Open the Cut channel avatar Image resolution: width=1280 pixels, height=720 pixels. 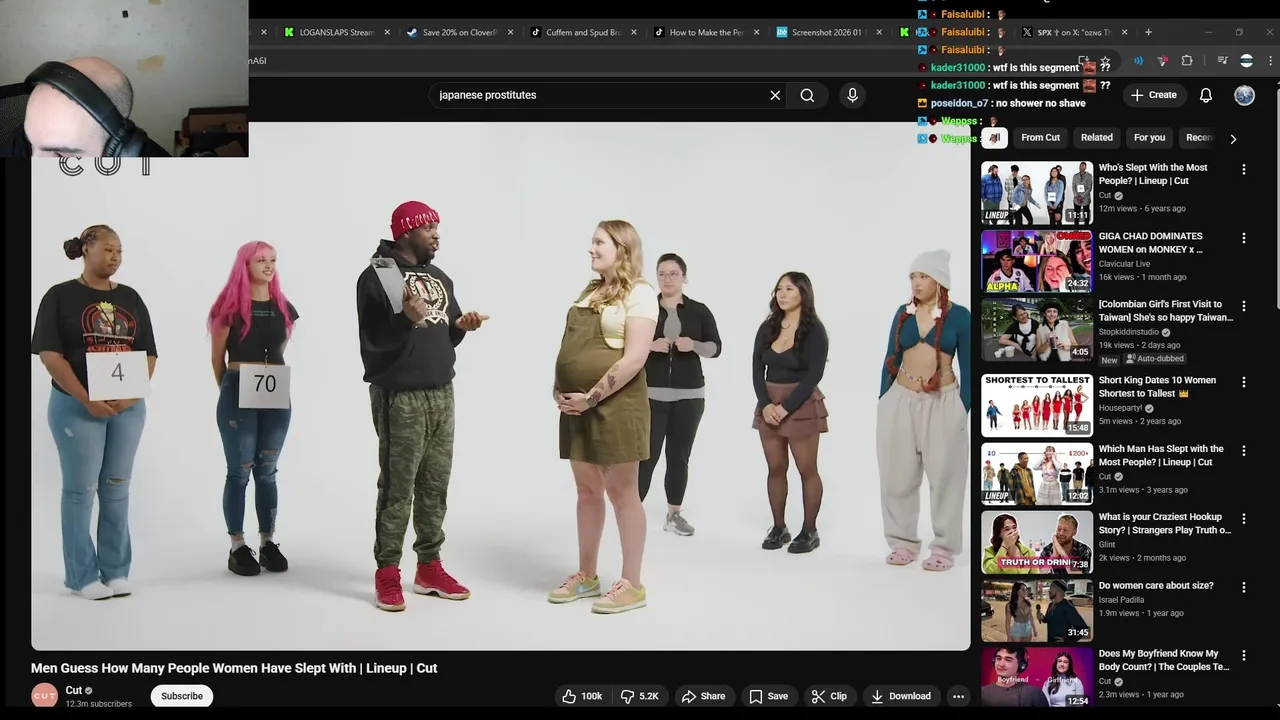[44, 696]
